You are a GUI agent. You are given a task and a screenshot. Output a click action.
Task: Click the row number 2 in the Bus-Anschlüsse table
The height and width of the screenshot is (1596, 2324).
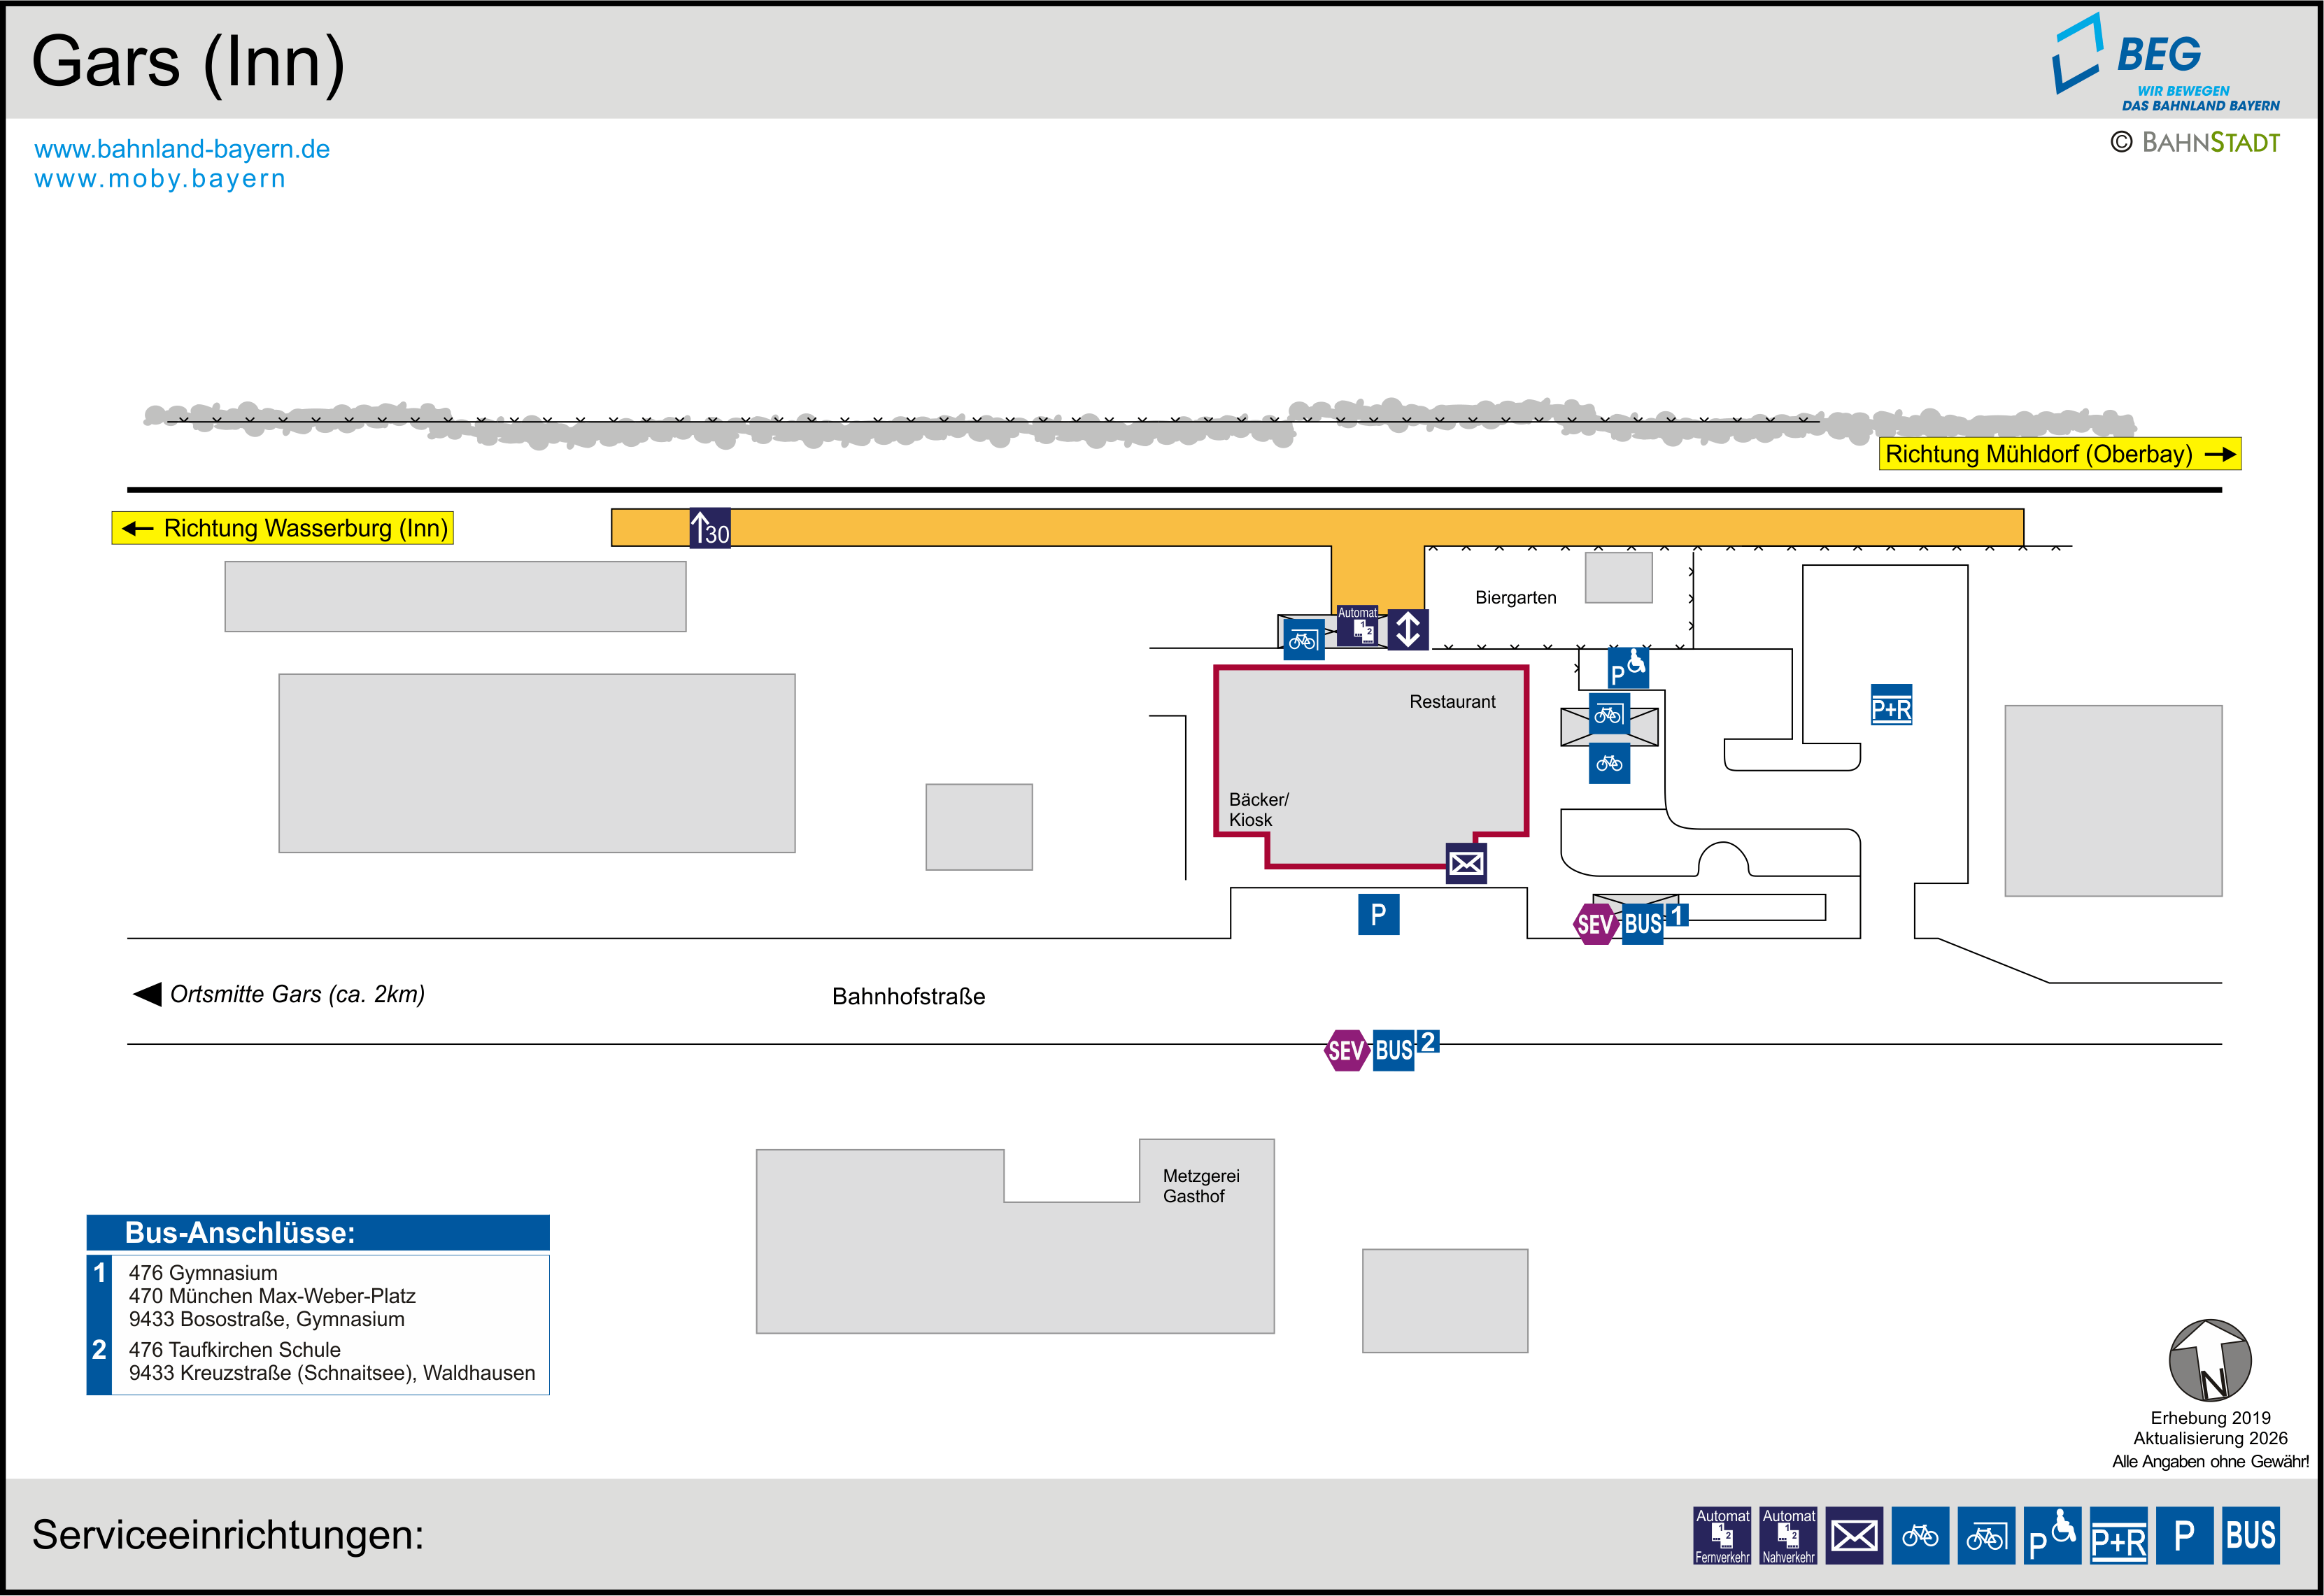(99, 1350)
